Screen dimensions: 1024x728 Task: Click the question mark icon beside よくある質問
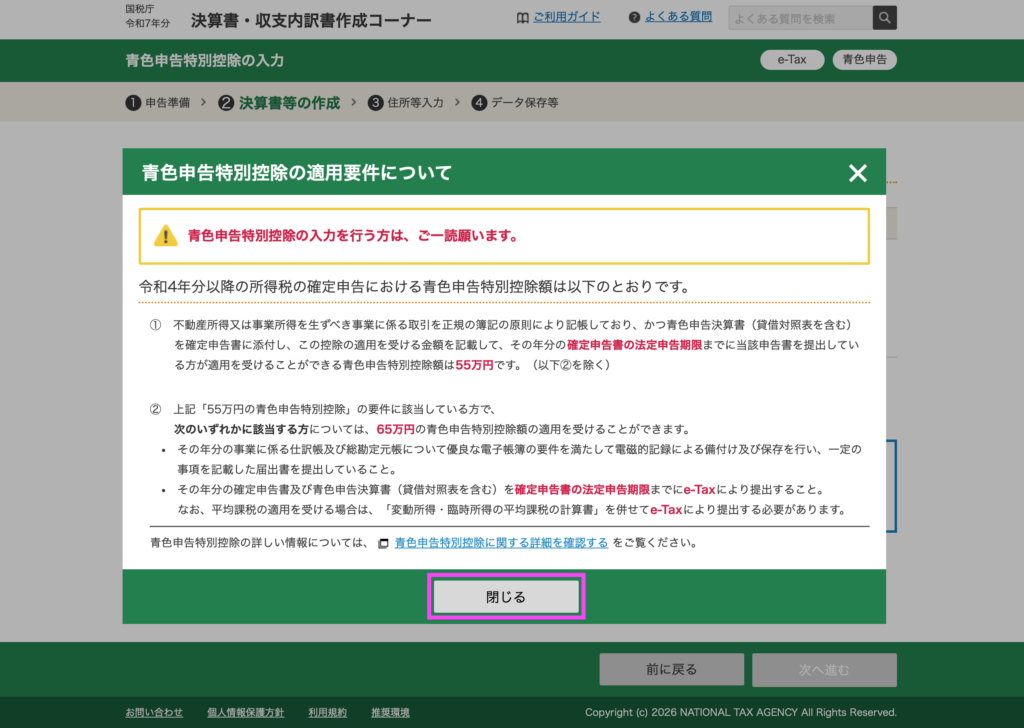point(634,18)
